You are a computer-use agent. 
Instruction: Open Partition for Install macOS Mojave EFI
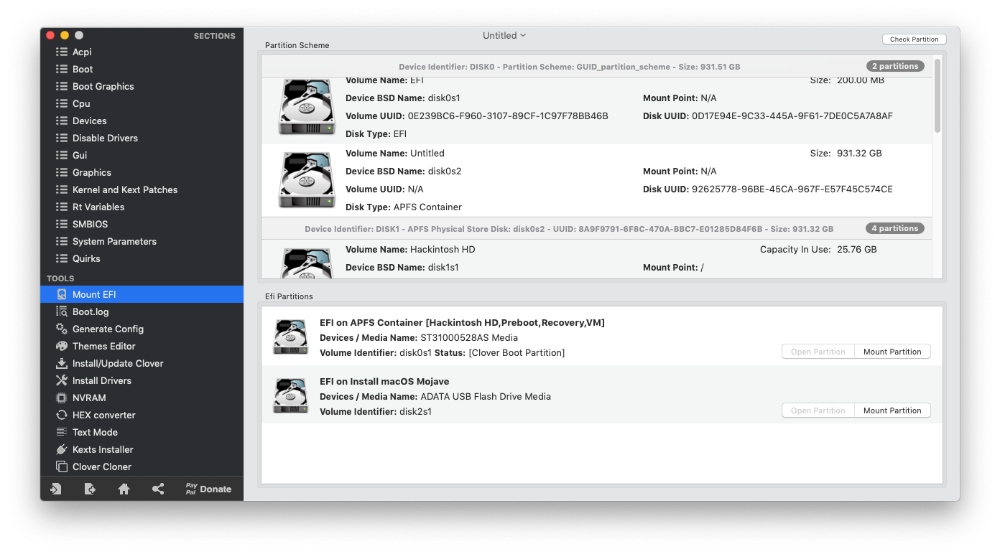[818, 411]
